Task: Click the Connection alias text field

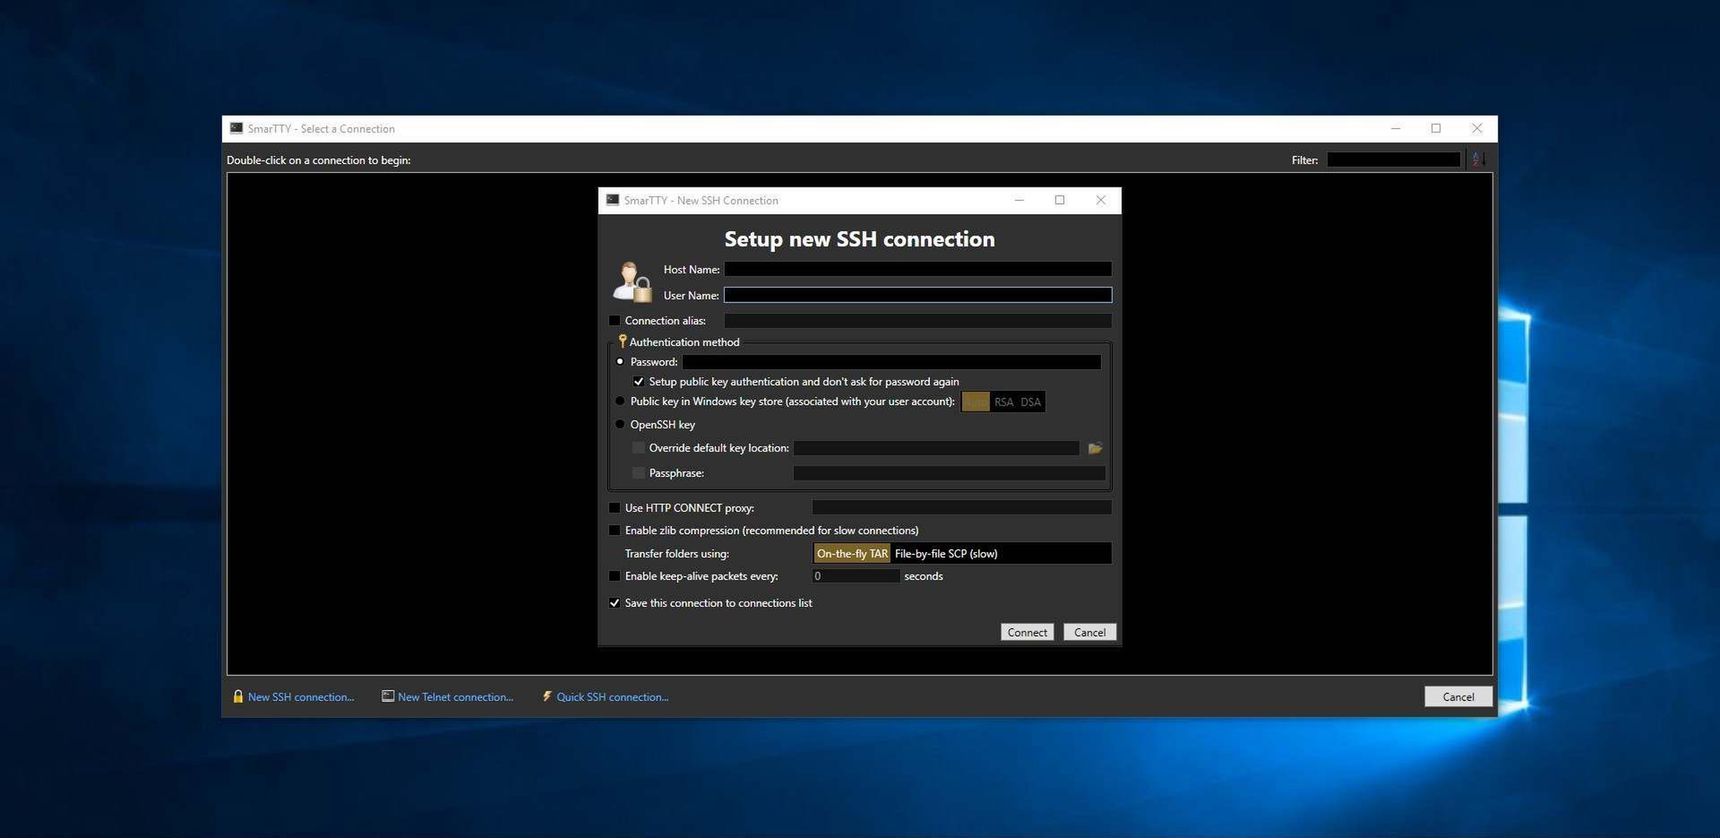Action: point(918,321)
